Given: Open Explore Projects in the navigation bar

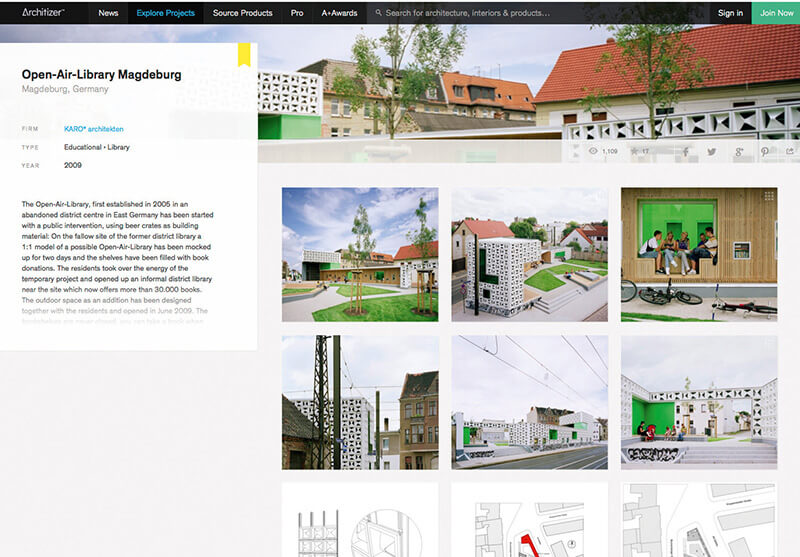Looking at the screenshot, I should (x=165, y=13).
